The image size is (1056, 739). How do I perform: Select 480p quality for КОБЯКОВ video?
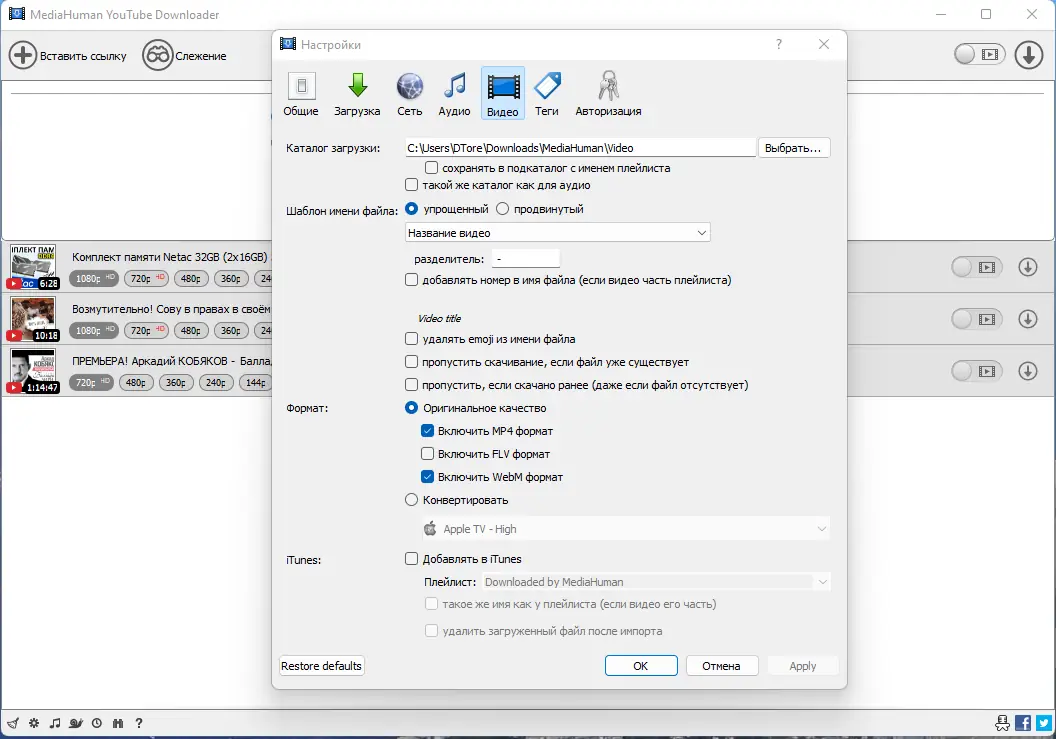click(x=135, y=382)
